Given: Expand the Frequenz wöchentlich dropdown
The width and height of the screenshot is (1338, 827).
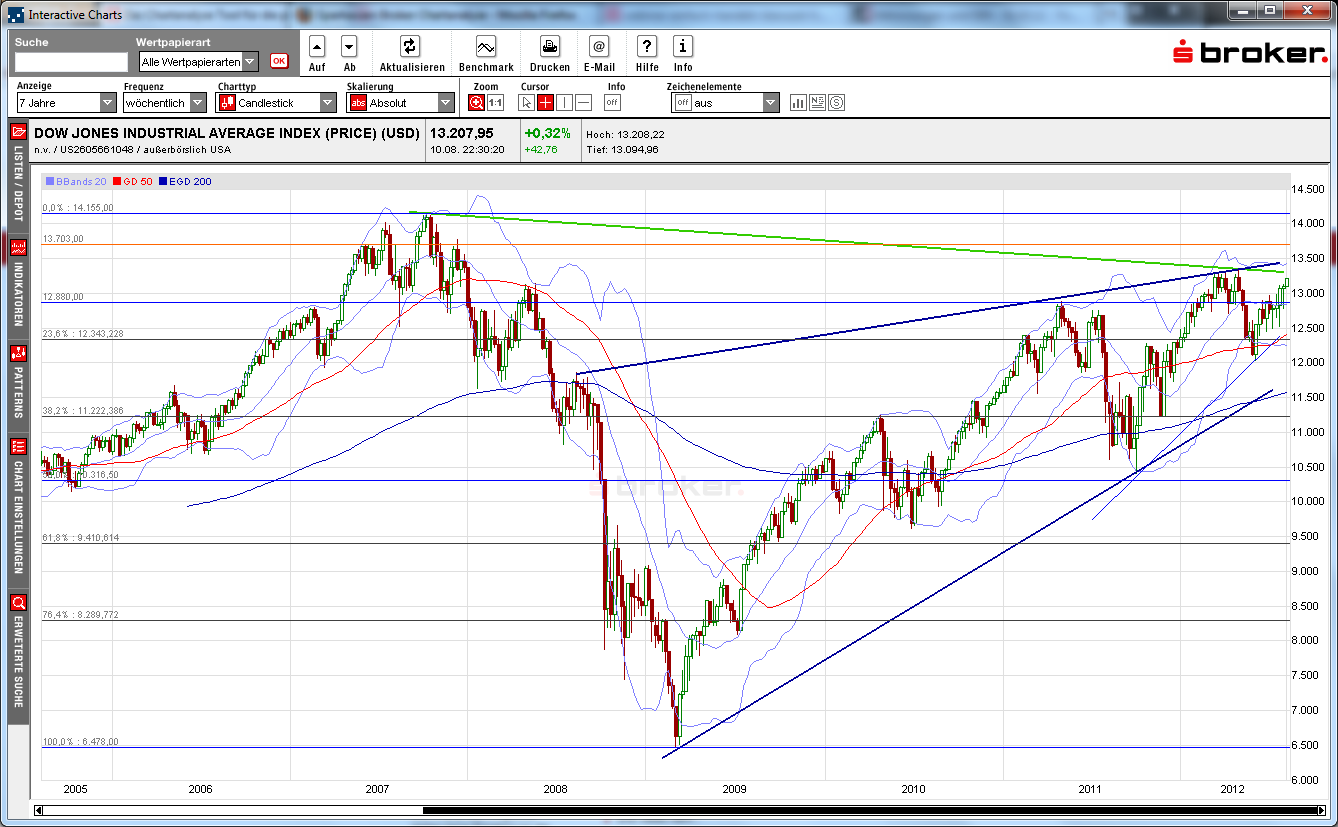Looking at the screenshot, I should [196, 101].
